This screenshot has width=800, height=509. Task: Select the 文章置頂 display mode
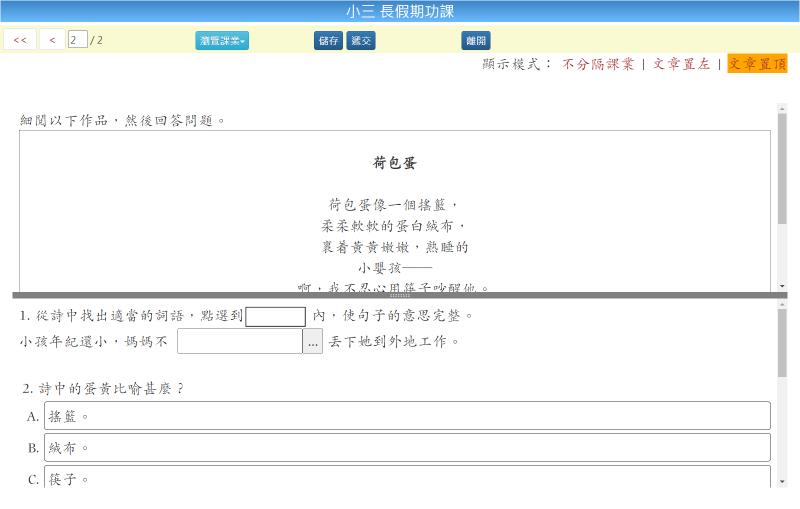[x=757, y=64]
